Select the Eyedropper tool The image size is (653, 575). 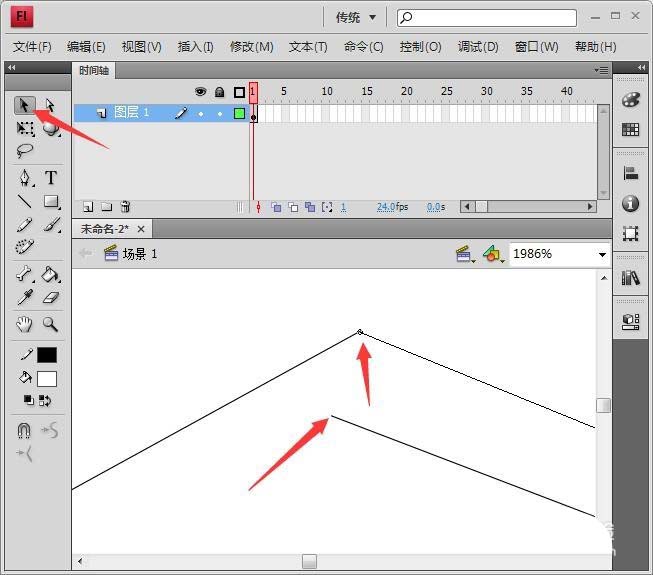(x=25, y=297)
